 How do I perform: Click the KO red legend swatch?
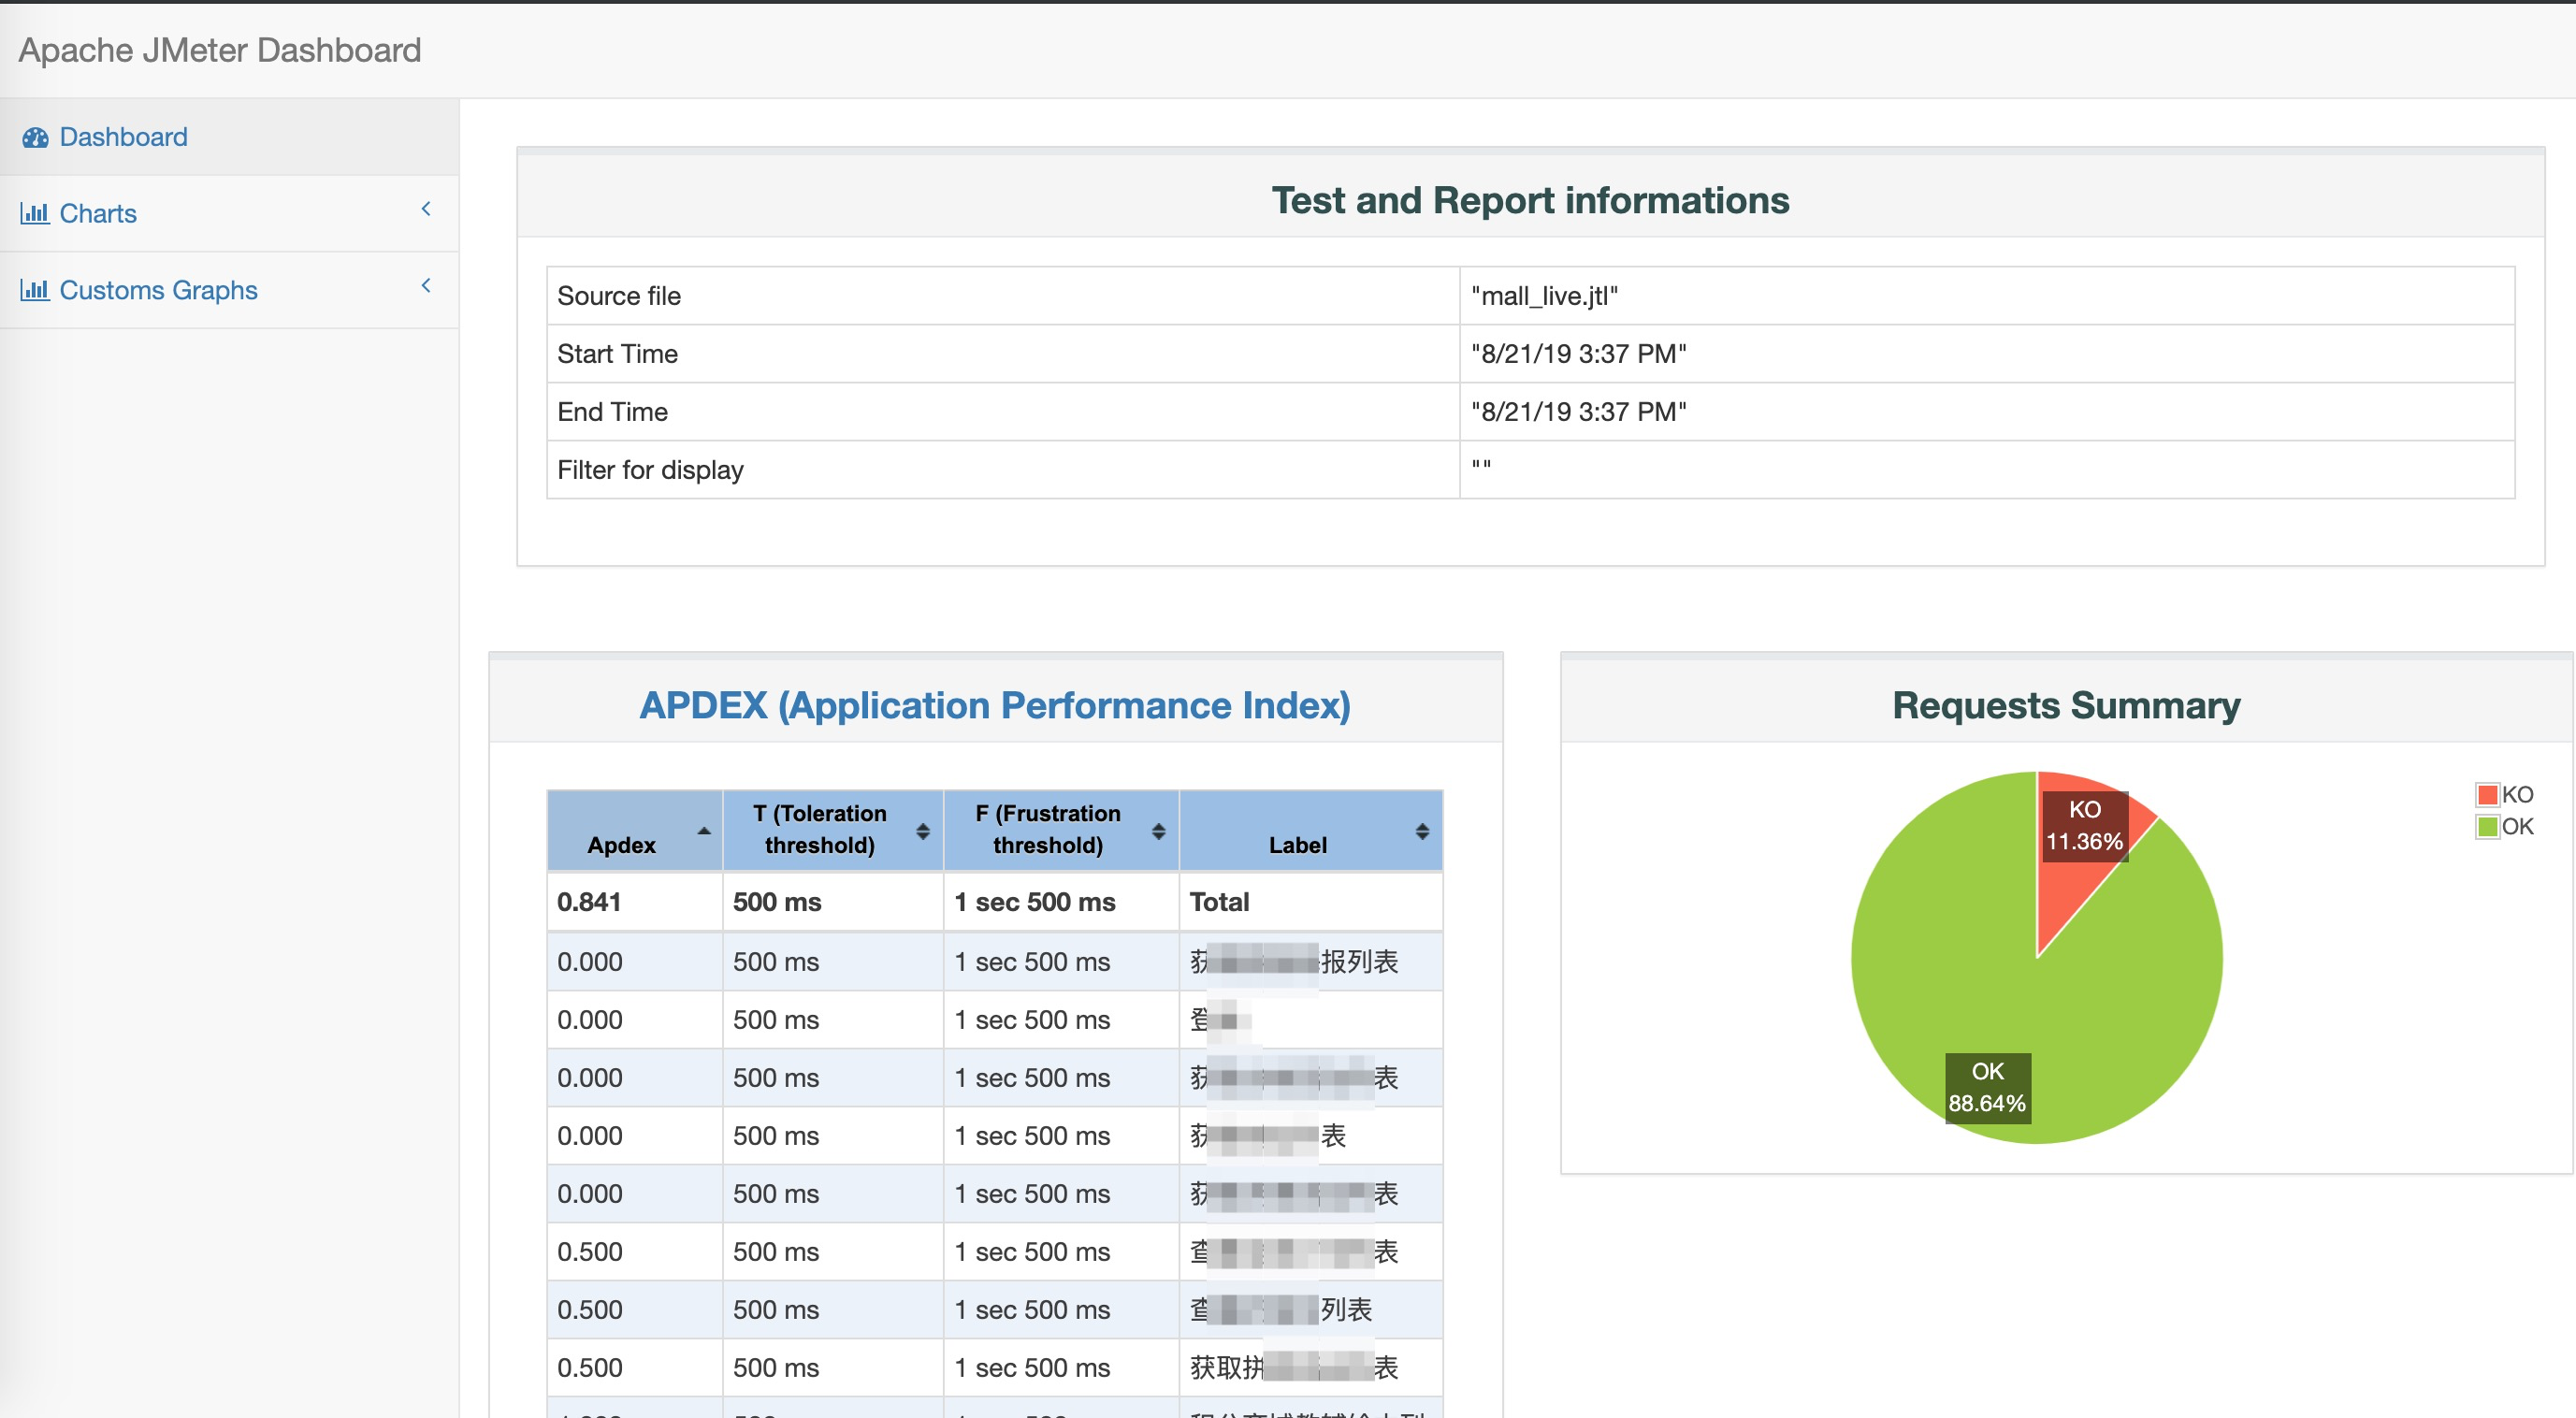click(x=2487, y=795)
